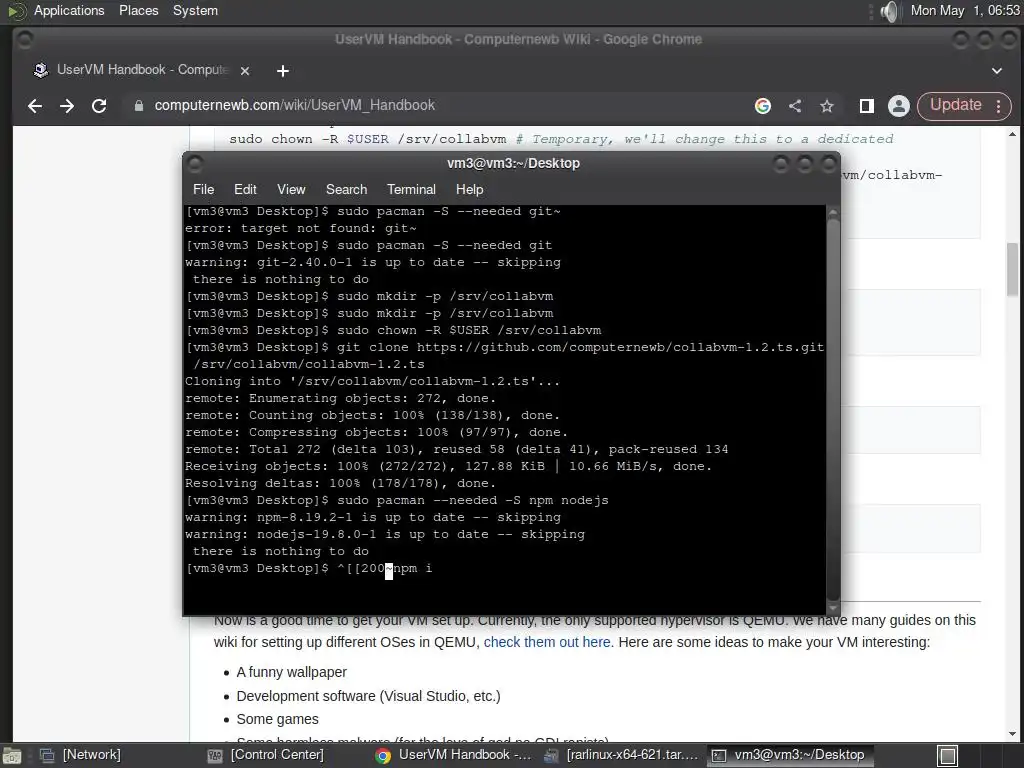The height and width of the screenshot is (768, 1024).
Task: Open terminal Edit menu
Action: [x=245, y=189]
